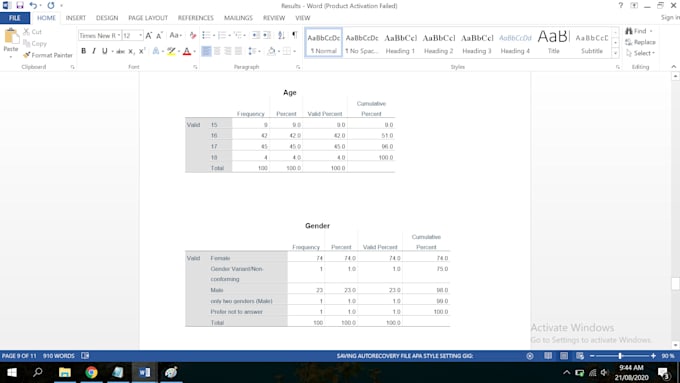
Task: Open multilevel list dropdown
Action: [x=245, y=35]
